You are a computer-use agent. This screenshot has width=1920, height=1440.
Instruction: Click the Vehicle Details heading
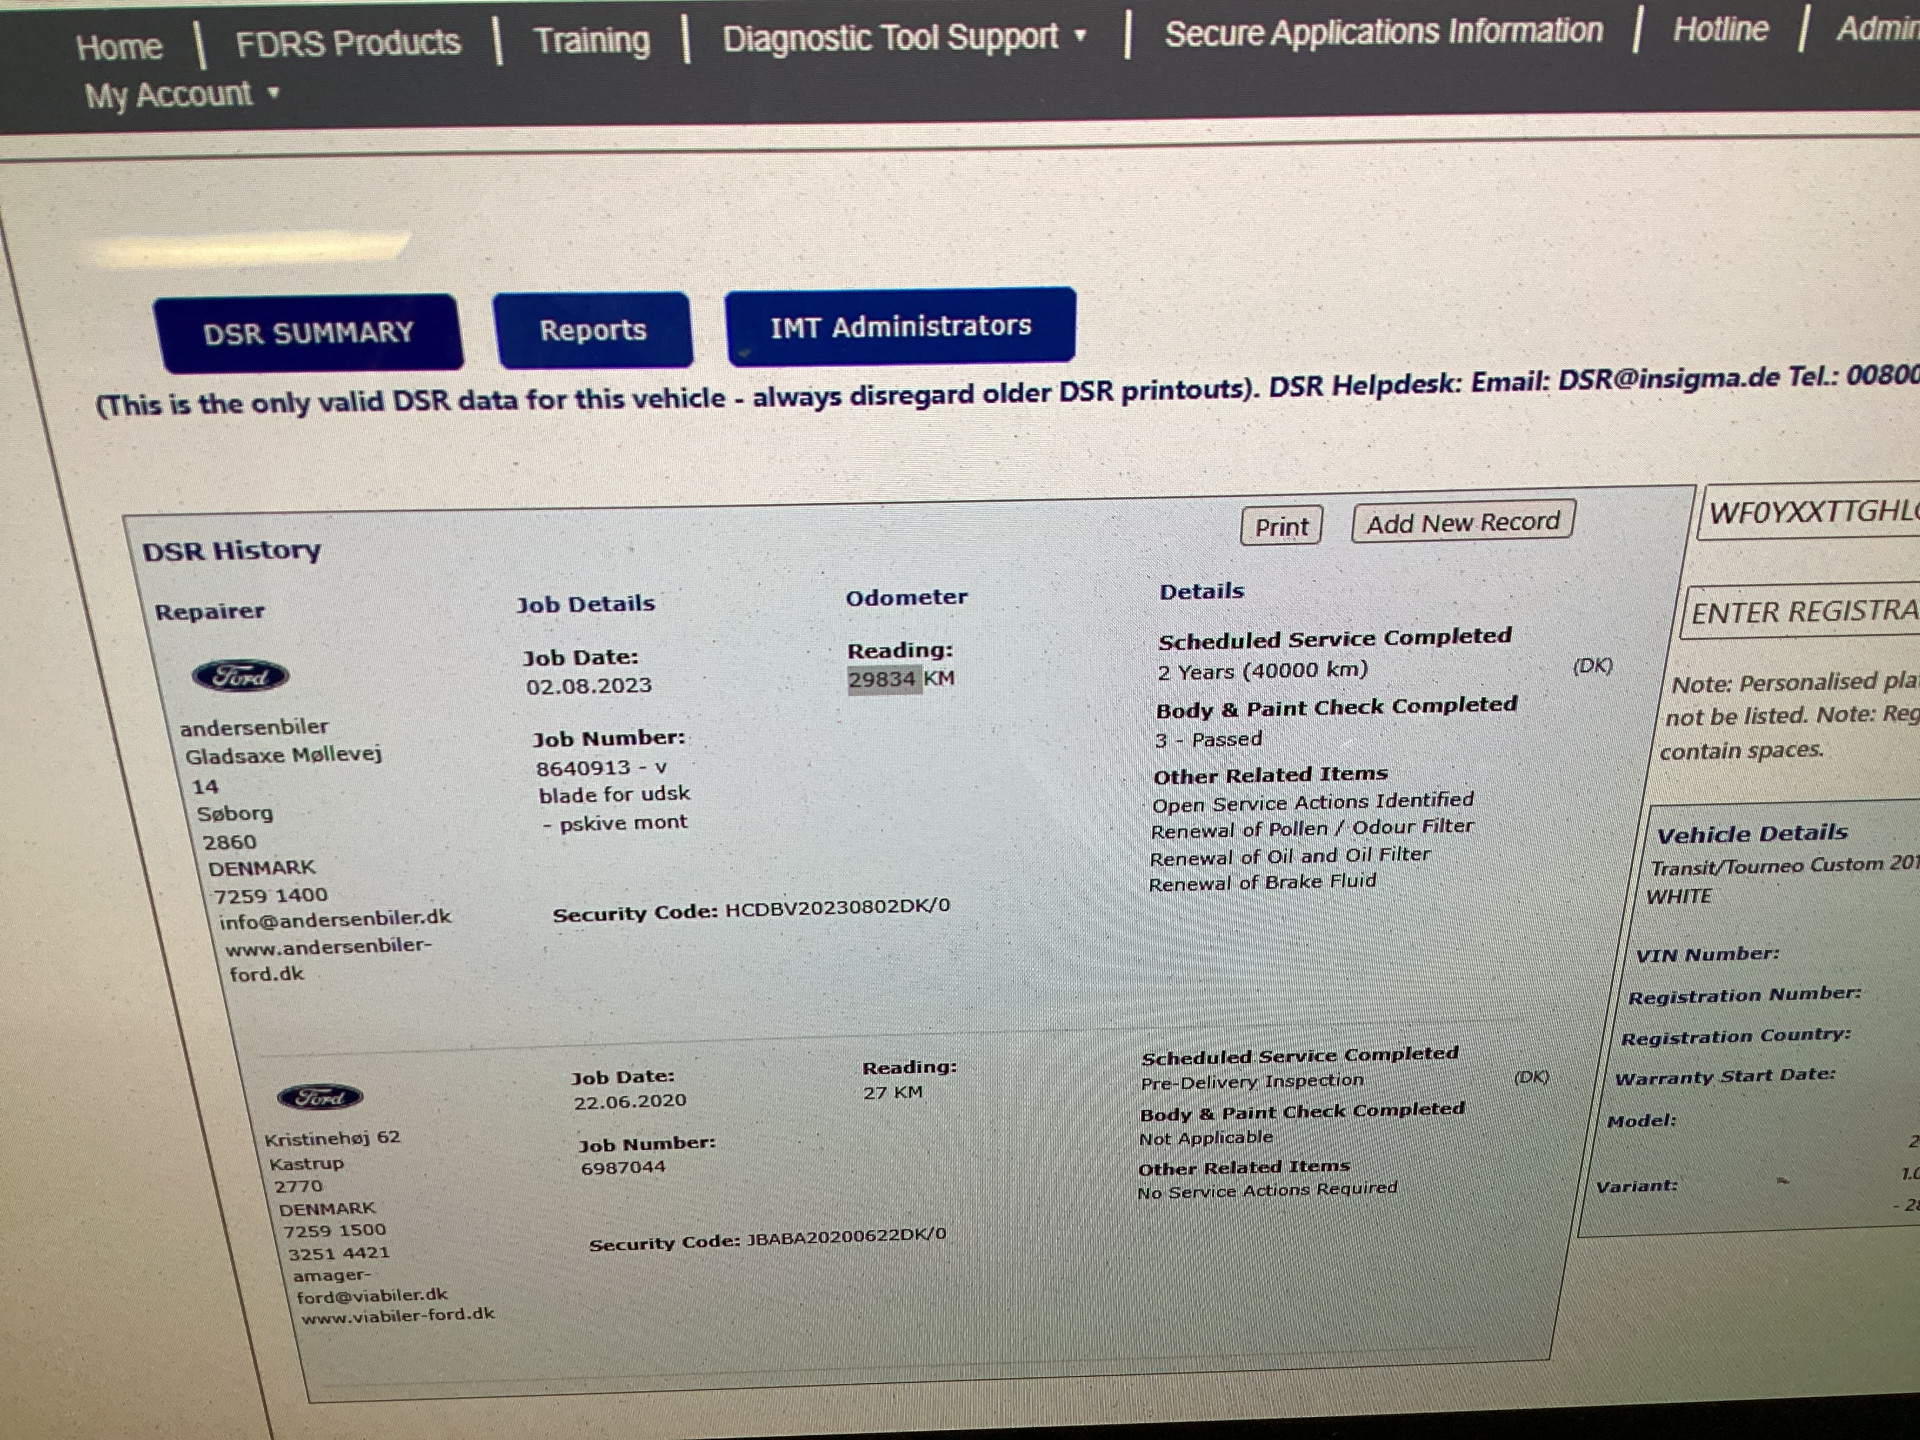[x=1752, y=833]
